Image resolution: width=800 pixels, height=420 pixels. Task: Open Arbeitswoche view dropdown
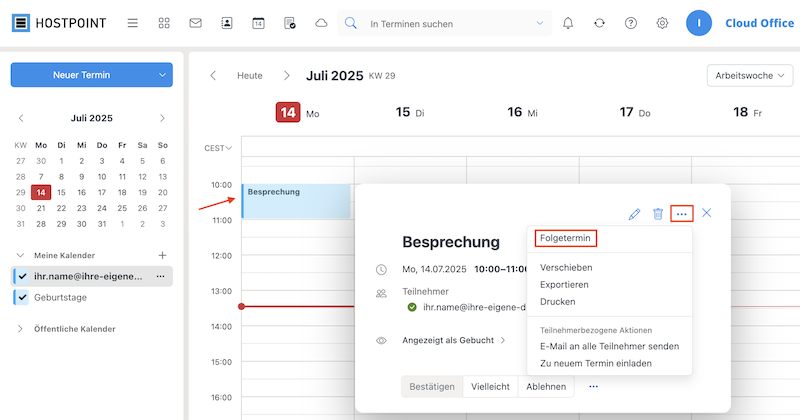[x=749, y=76]
